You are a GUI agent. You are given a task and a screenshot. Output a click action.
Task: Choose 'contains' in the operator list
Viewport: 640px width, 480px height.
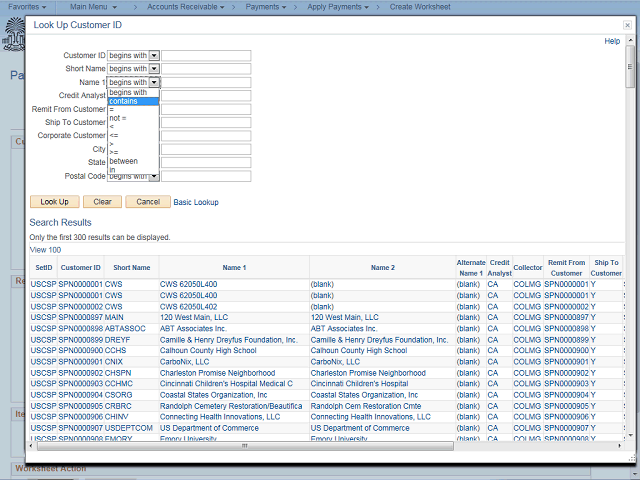pyautogui.click(x=133, y=101)
